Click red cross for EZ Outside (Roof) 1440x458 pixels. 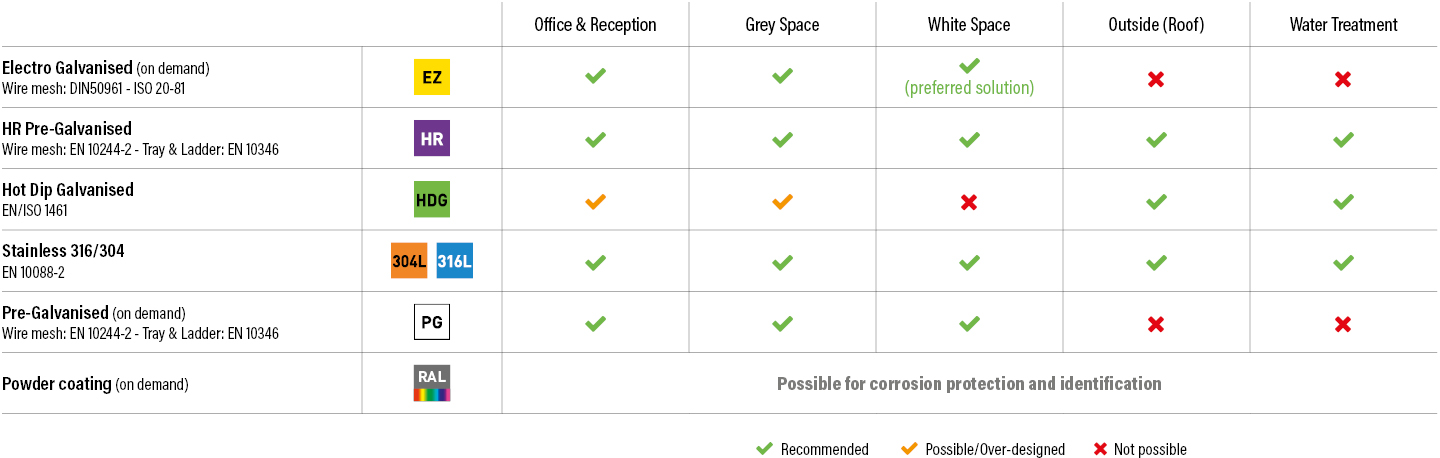coord(1156,79)
